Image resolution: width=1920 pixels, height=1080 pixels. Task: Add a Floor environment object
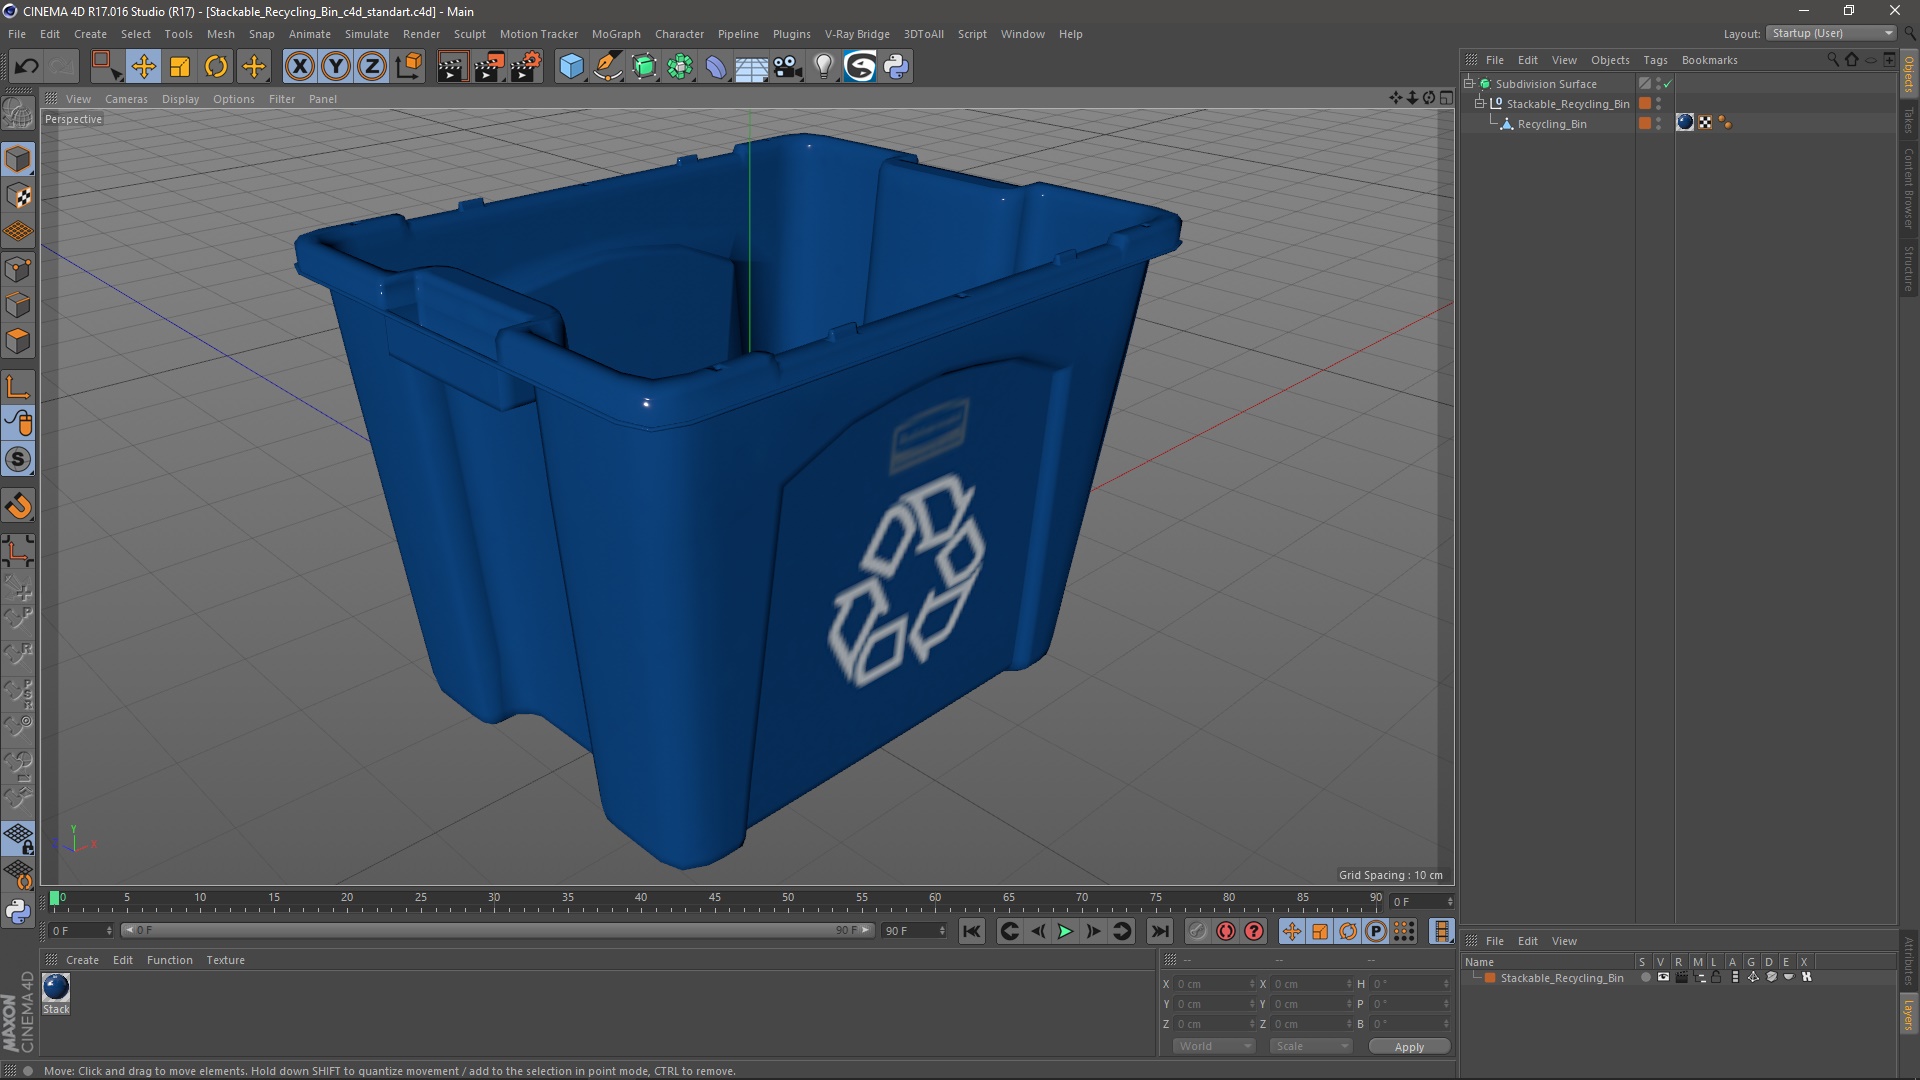coord(752,67)
